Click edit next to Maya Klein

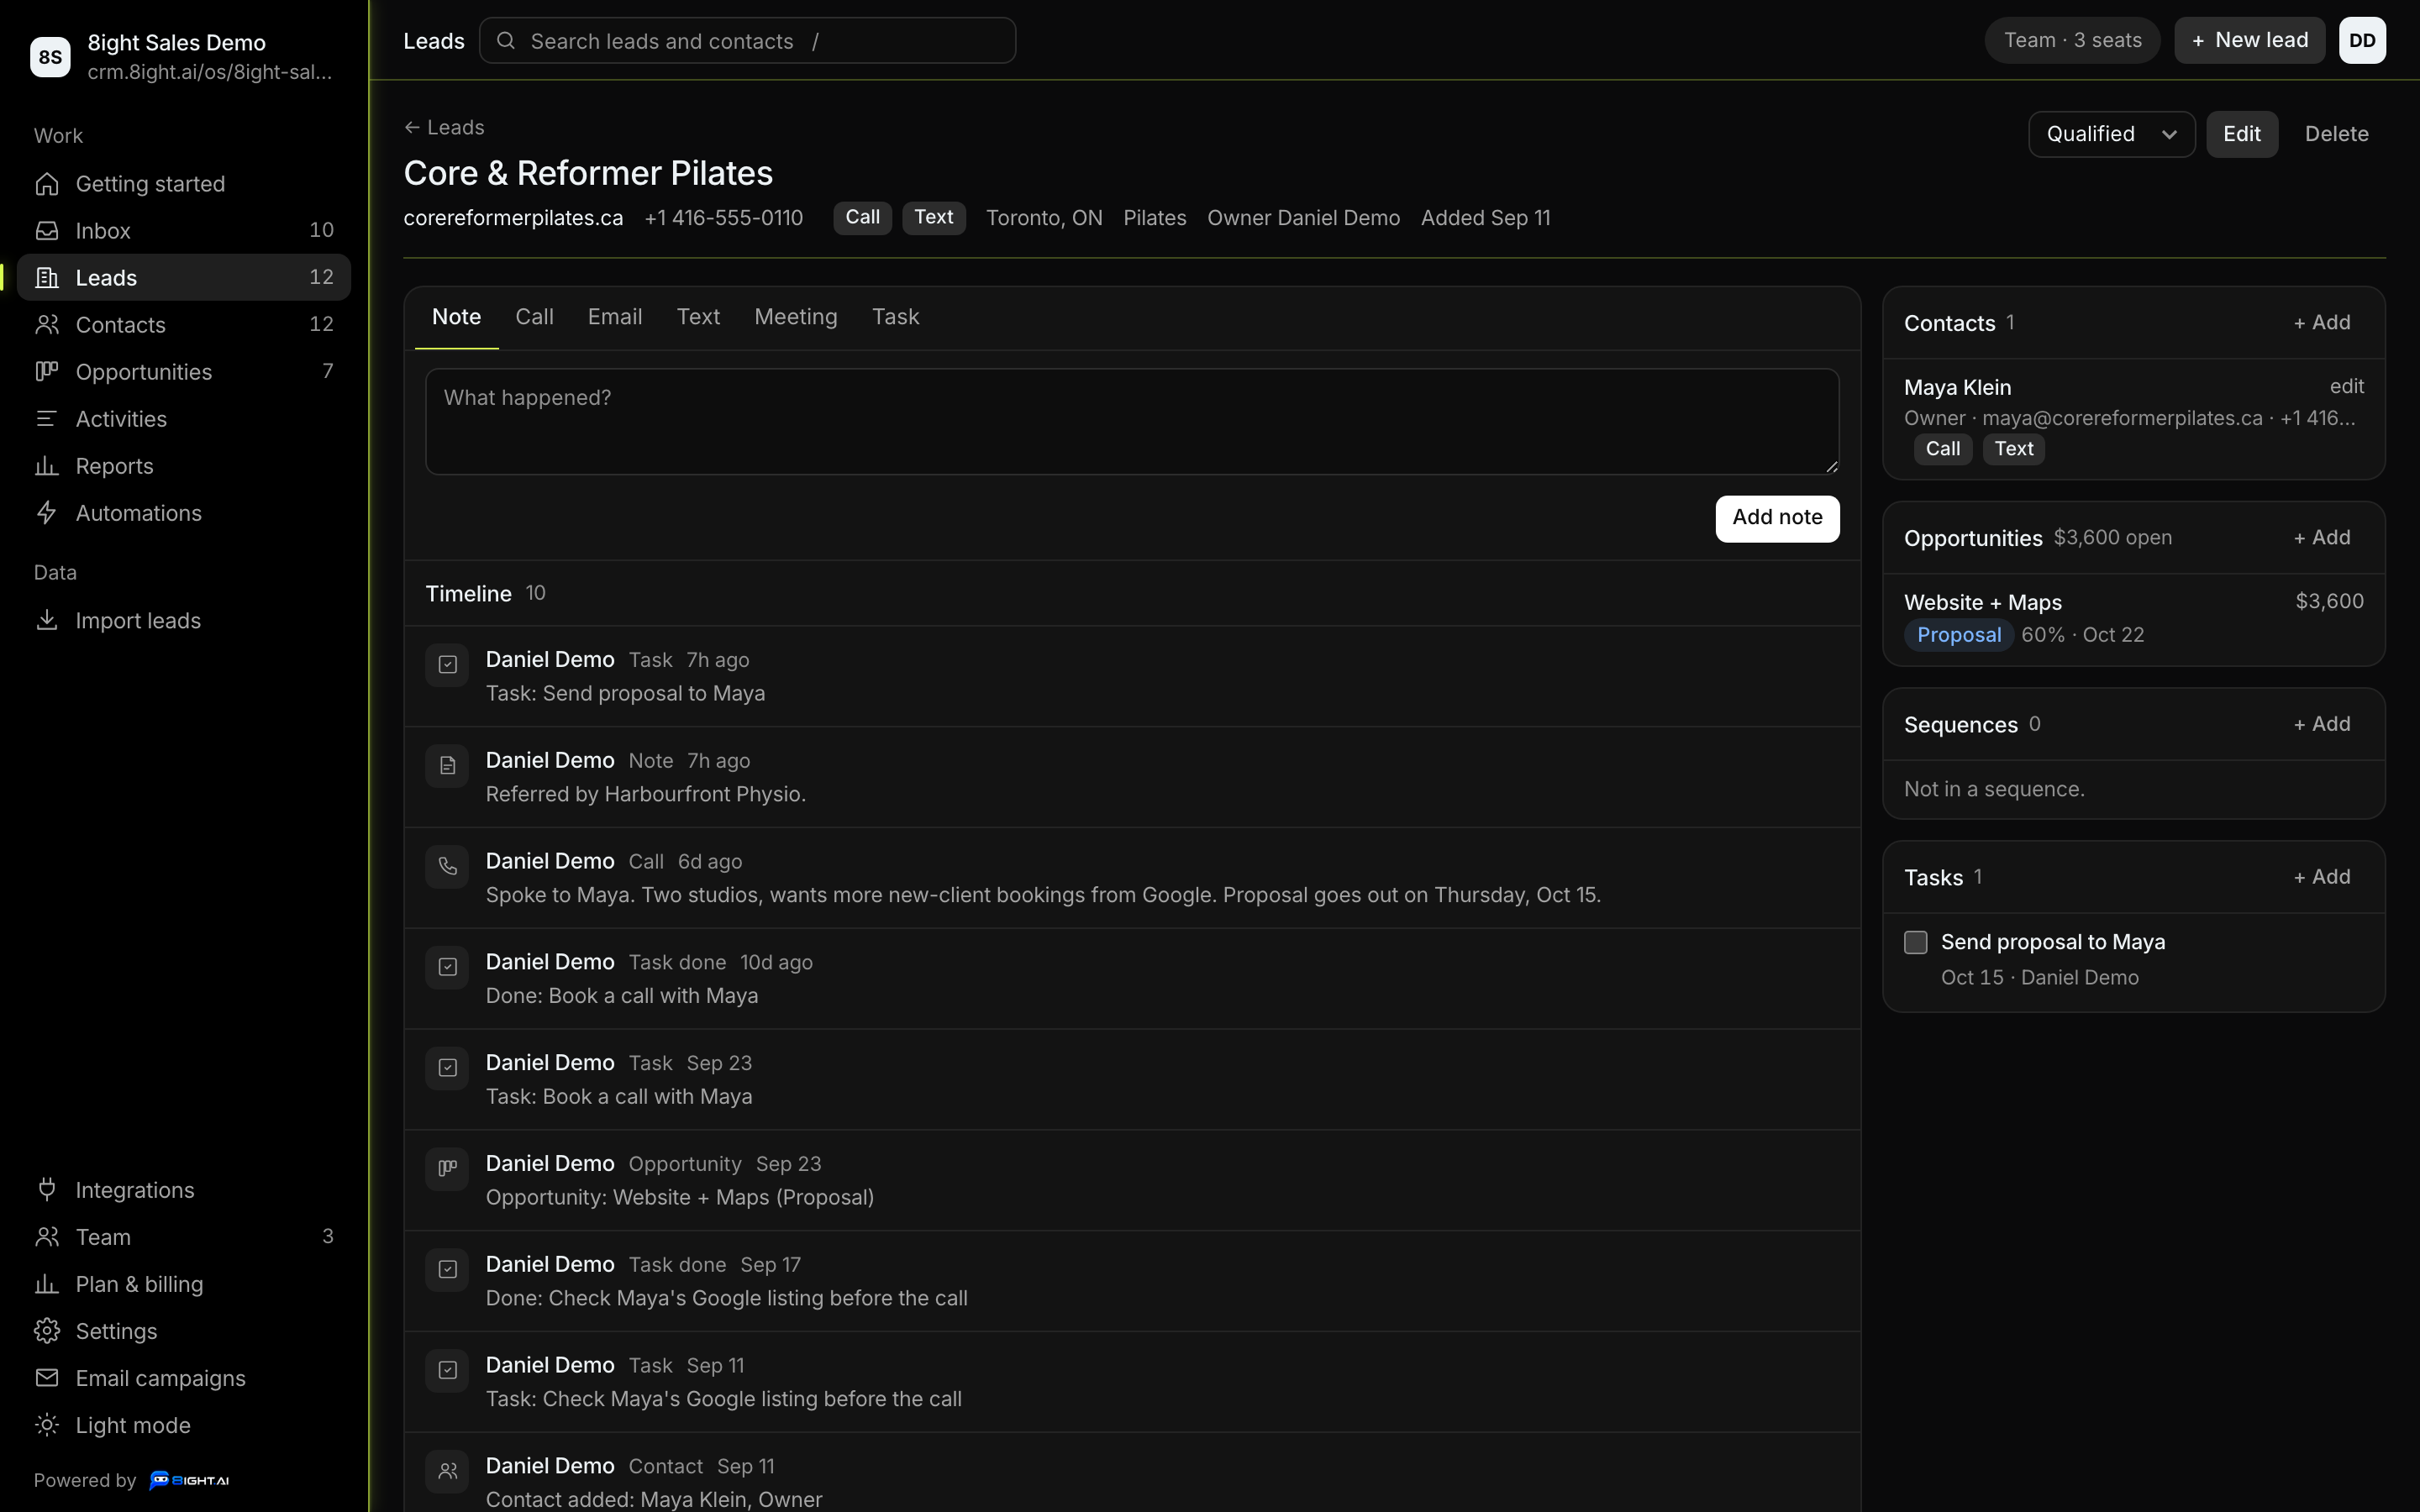click(2346, 386)
